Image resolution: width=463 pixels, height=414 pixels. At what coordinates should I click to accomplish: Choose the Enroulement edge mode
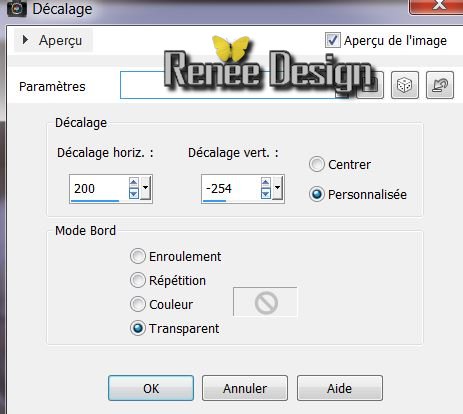click(x=138, y=256)
